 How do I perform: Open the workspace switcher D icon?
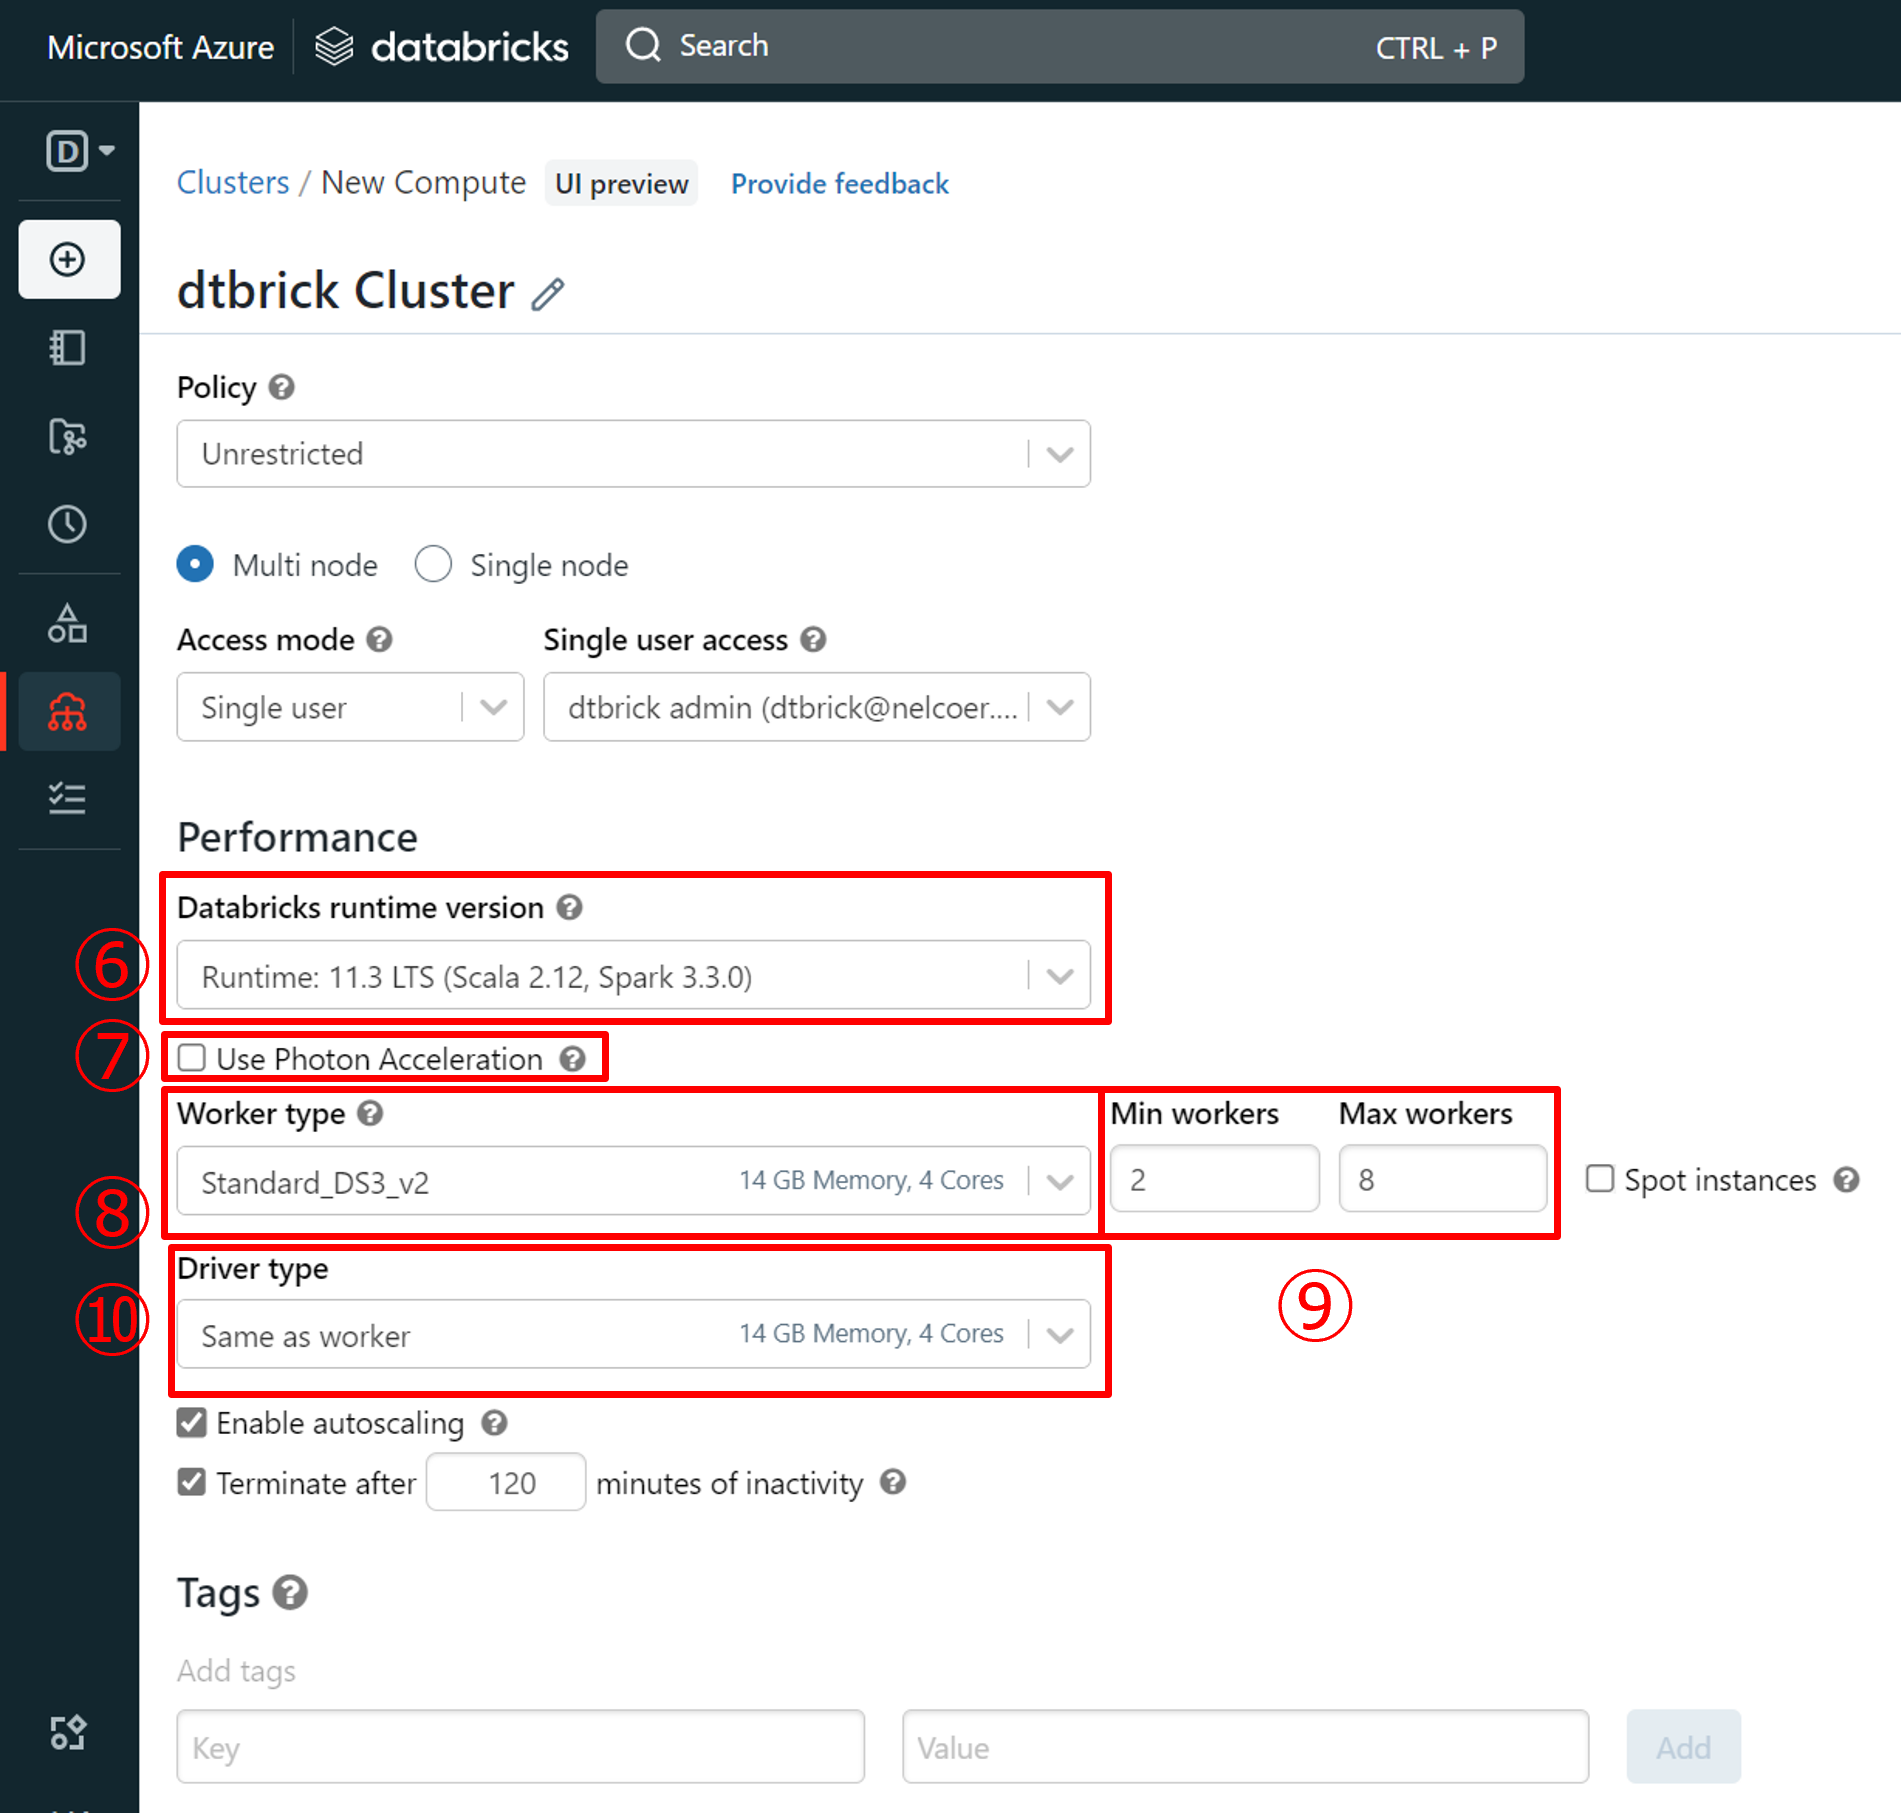pyautogui.click(x=80, y=151)
